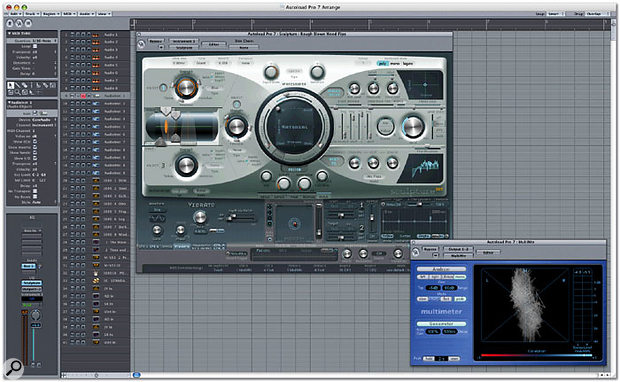The height and width of the screenshot is (382, 620).
Task: Click the string pickup display in Sculpture
Action: (x=181, y=127)
